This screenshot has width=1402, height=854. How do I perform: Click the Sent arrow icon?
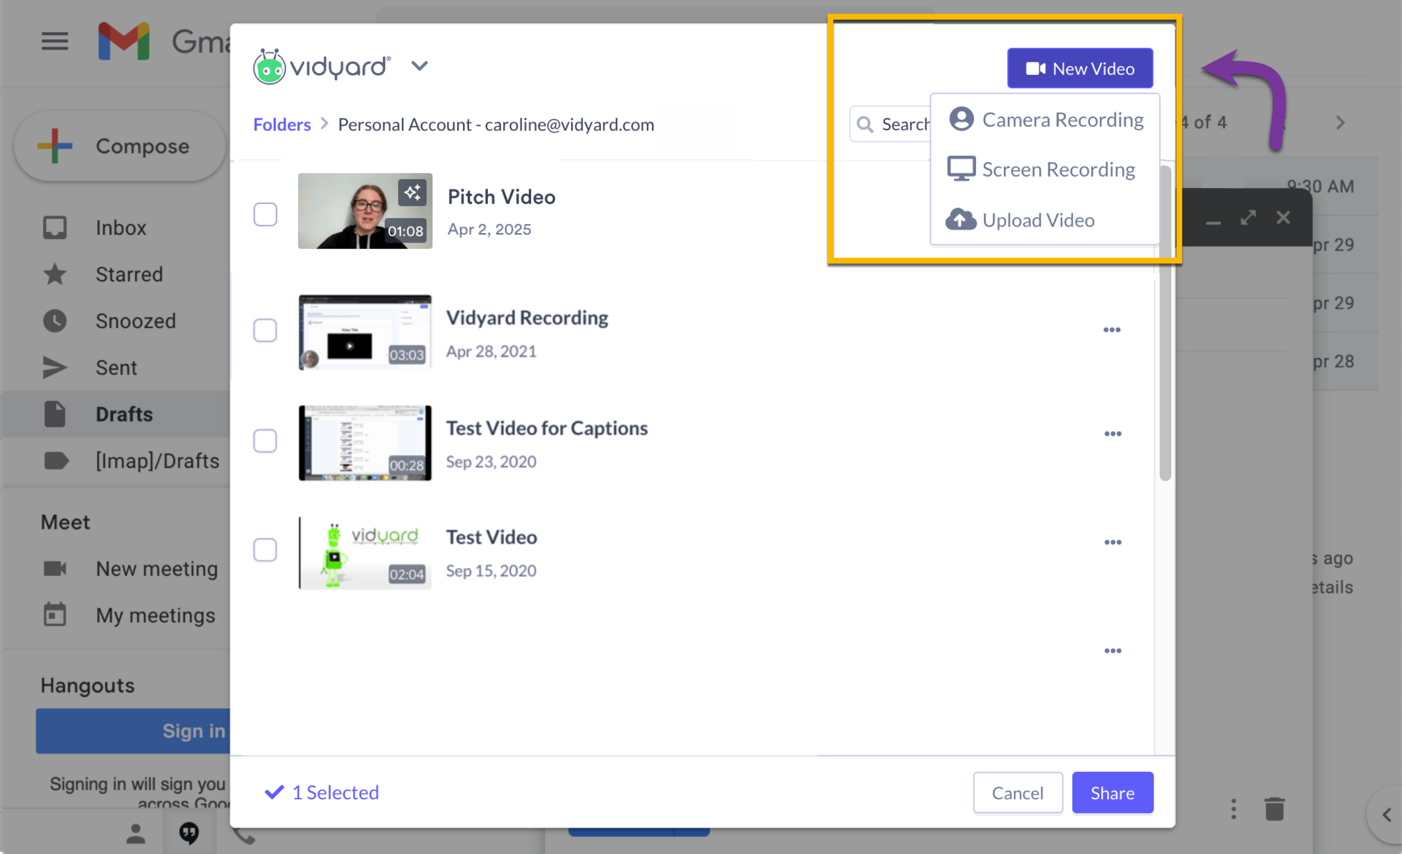pyautogui.click(x=55, y=368)
